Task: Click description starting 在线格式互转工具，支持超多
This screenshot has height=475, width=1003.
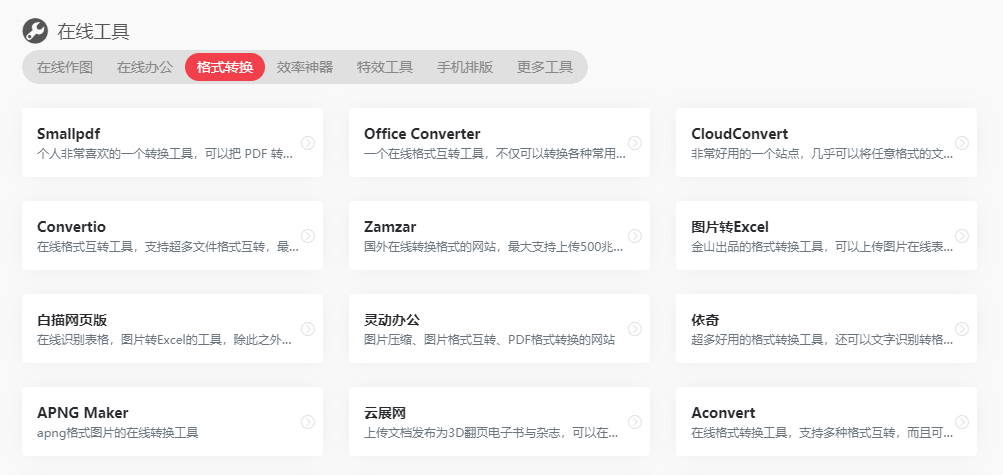Action: 168,247
